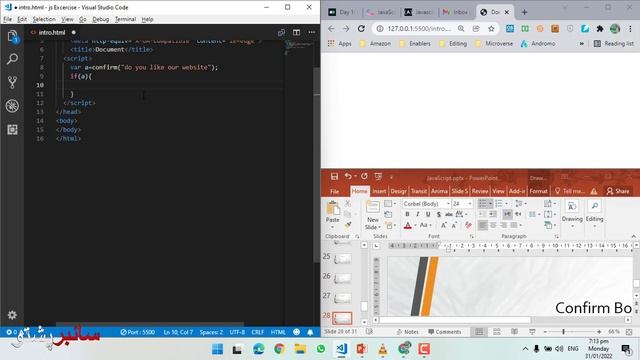Viewport: 640px width, 360px height.
Task: Open the Debug view in VS Code
Action: [x=12, y=106]
